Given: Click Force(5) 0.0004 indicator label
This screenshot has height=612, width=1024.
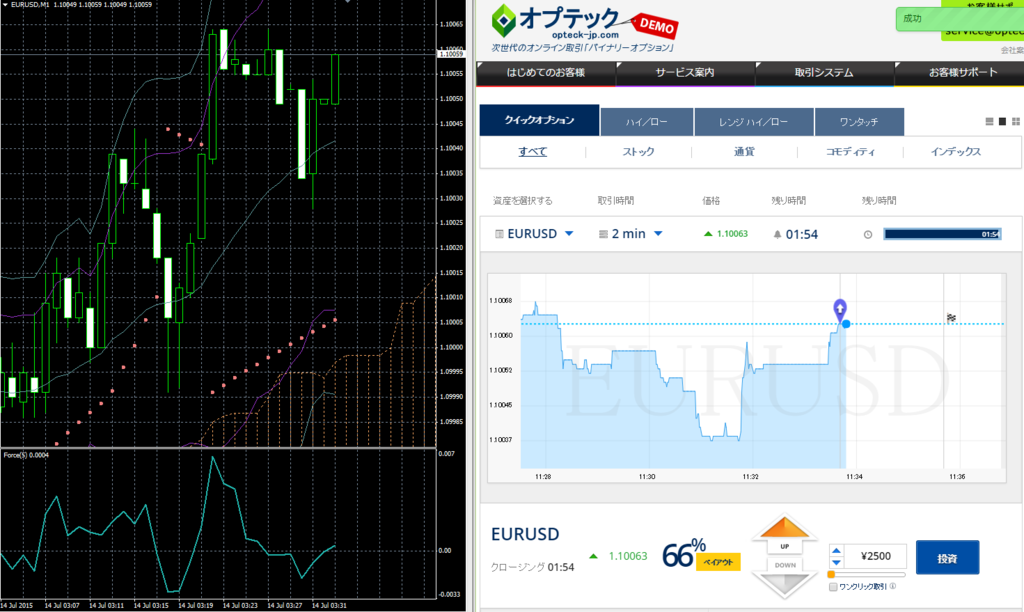Looking at the screenshot, I should click(26, 455).
